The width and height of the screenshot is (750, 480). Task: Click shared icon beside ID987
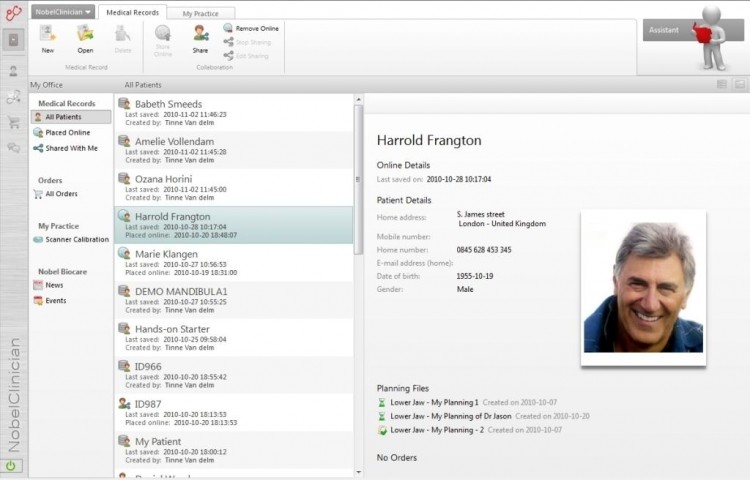tap(124, 403)
